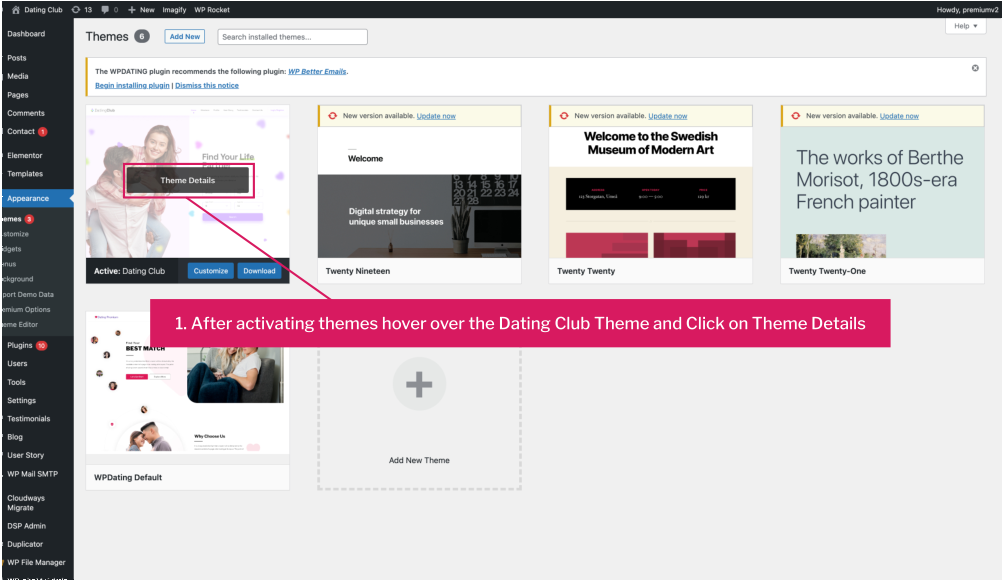This screenshot has width=1005, height=584.
Task: Expand the Help dropdown
Action: (x=965, y=26)
